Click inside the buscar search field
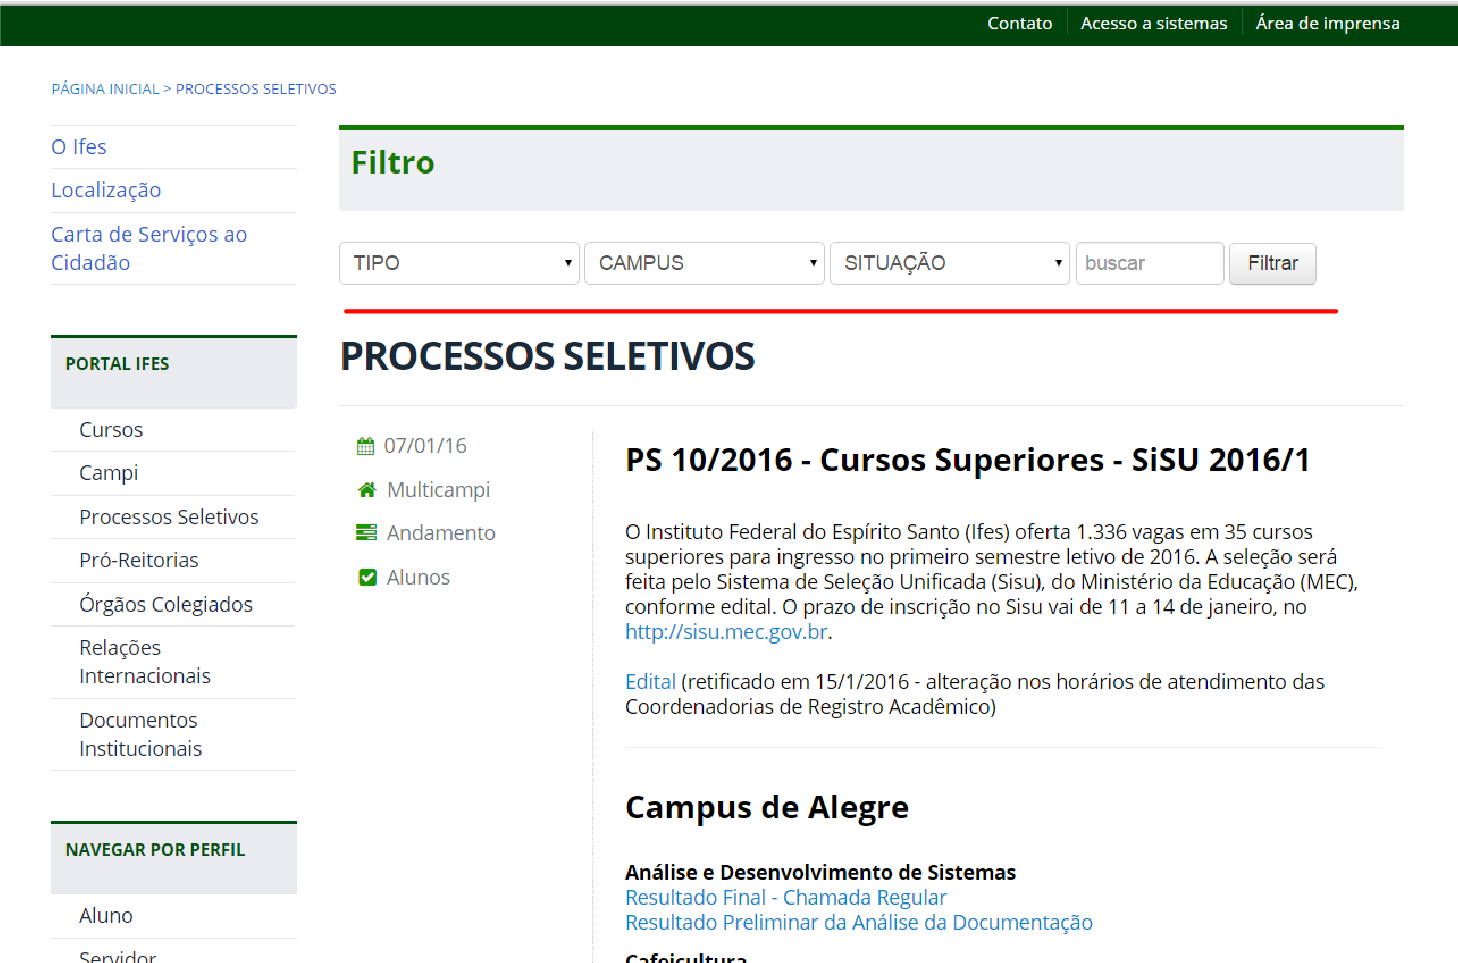1458x963 pixels. [1148, 263]
